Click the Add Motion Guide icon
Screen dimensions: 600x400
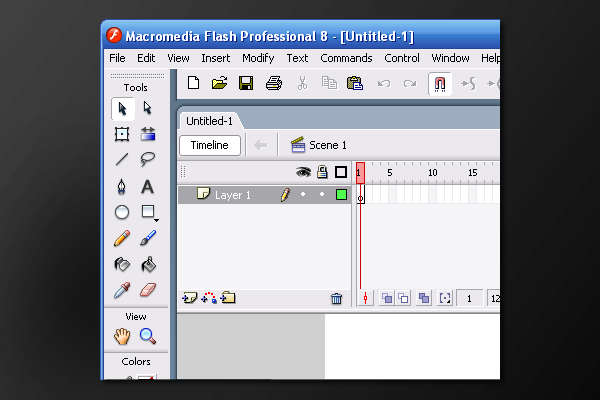pos(209,298)
